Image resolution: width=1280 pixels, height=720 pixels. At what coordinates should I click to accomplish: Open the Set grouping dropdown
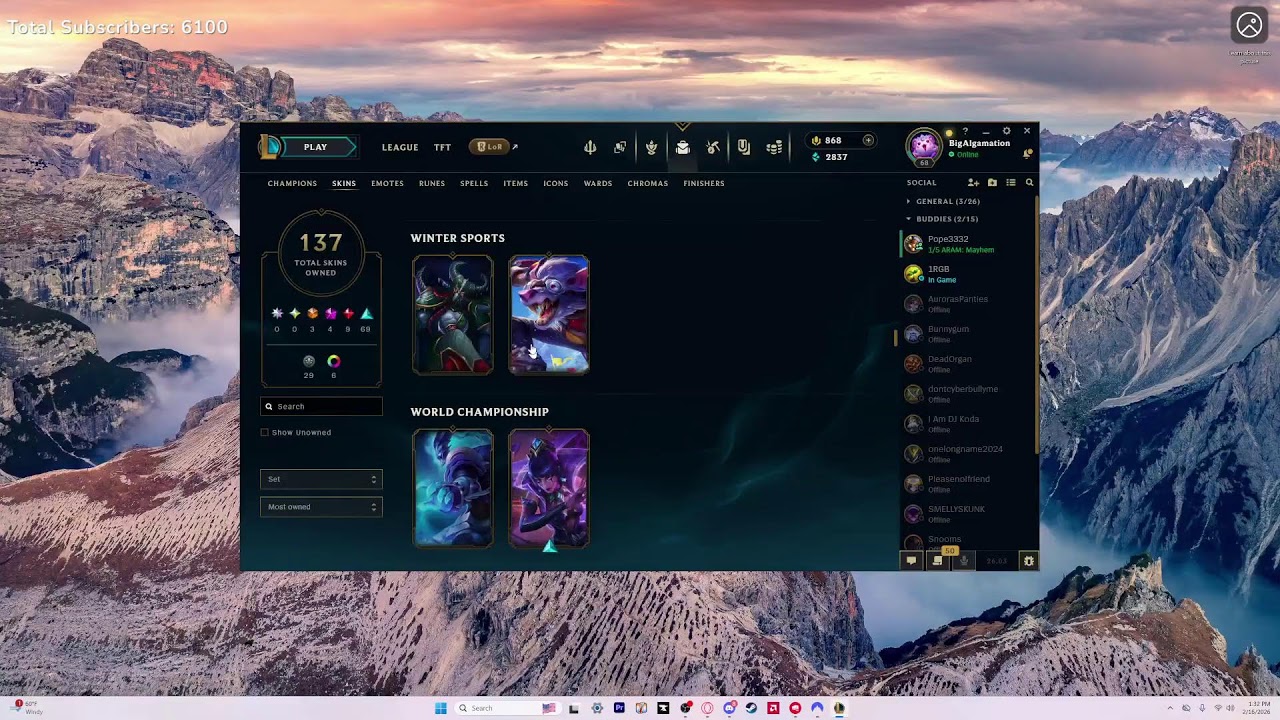(321, 479)
